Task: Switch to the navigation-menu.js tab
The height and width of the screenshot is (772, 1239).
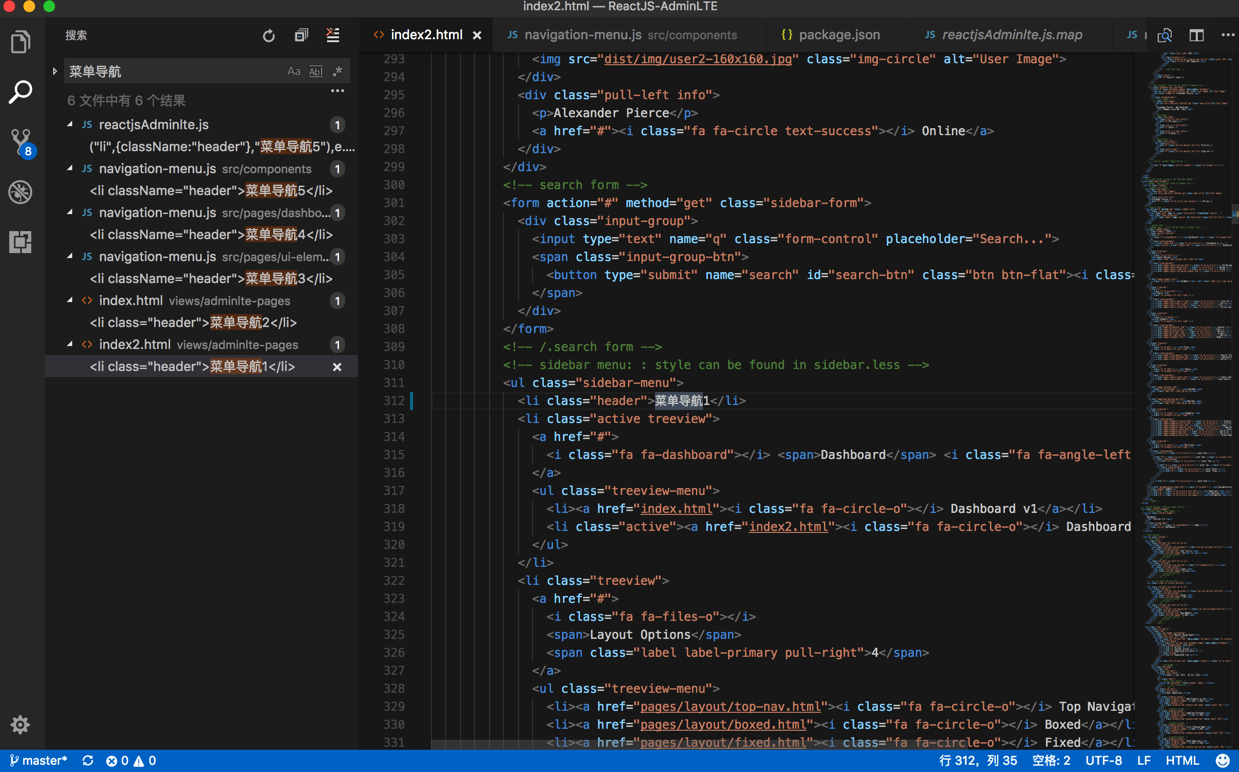Action: click(x=582, y=35)
